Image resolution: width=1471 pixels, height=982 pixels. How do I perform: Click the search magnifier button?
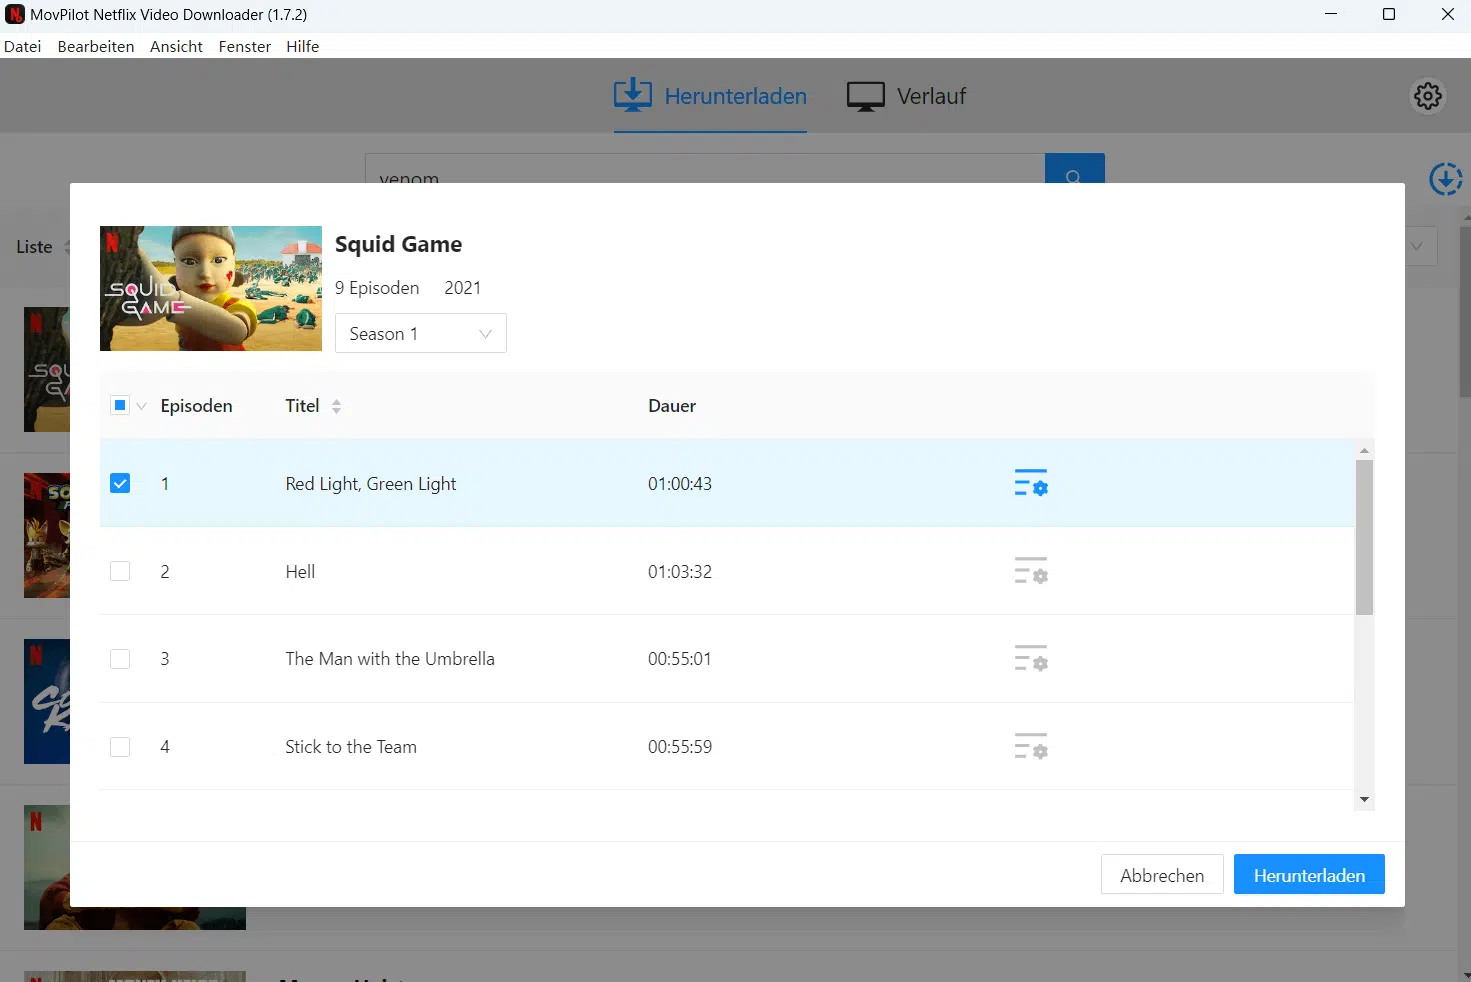coord(1074,169)
